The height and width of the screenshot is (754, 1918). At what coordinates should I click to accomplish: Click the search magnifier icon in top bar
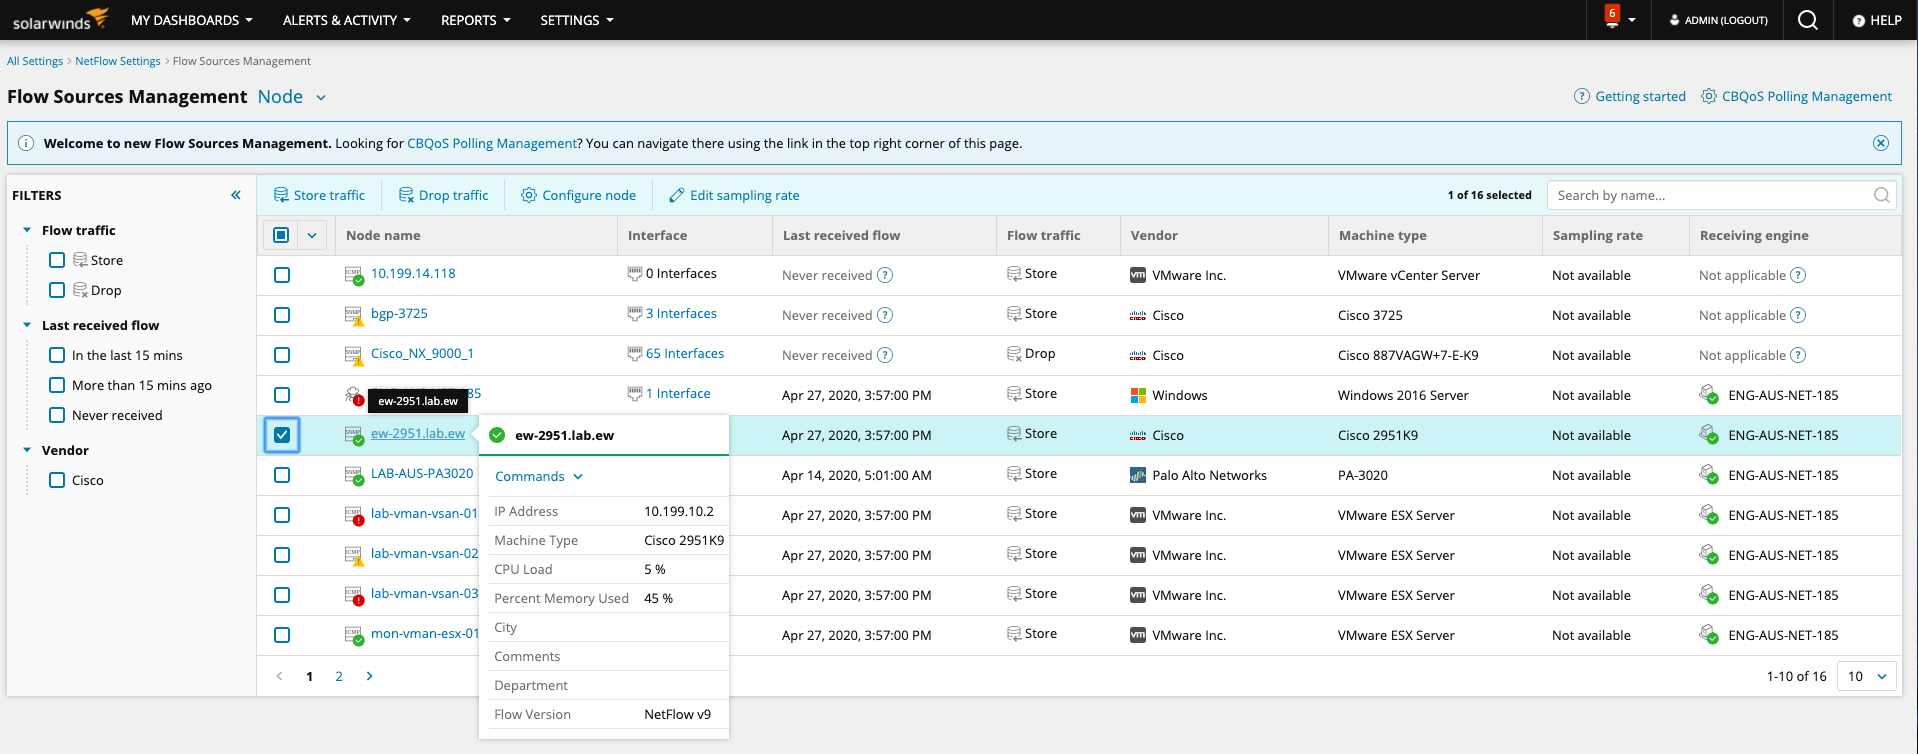tap(1807, 20)
